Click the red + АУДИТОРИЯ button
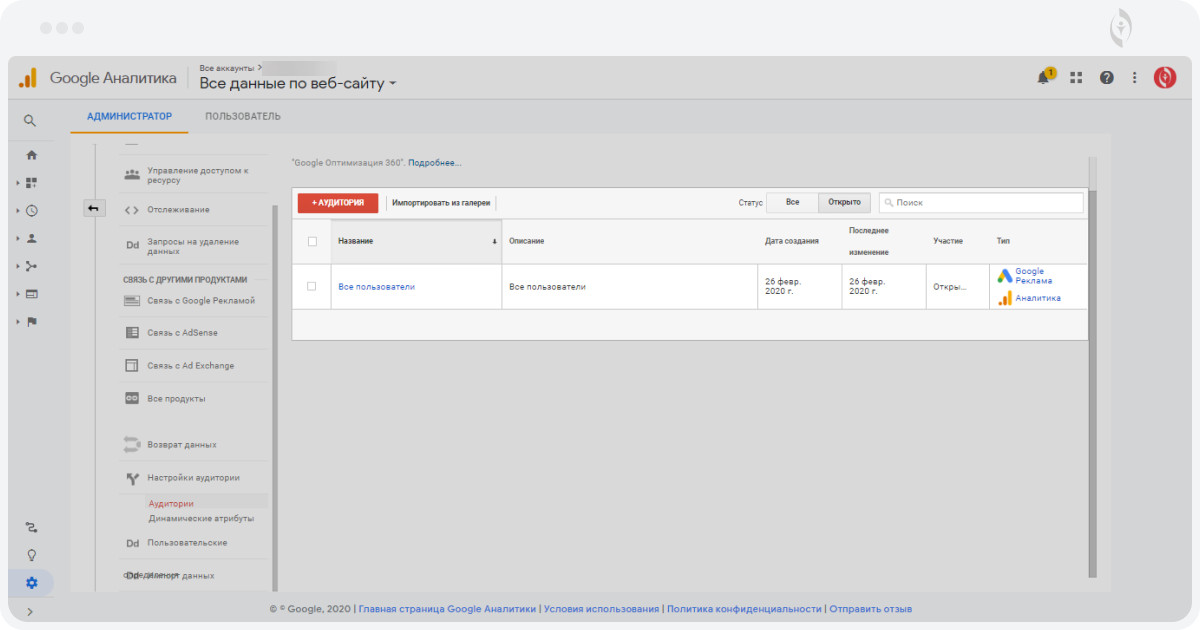The height and width of the screenshot is (630, 1200). click(x=338, y=202)
